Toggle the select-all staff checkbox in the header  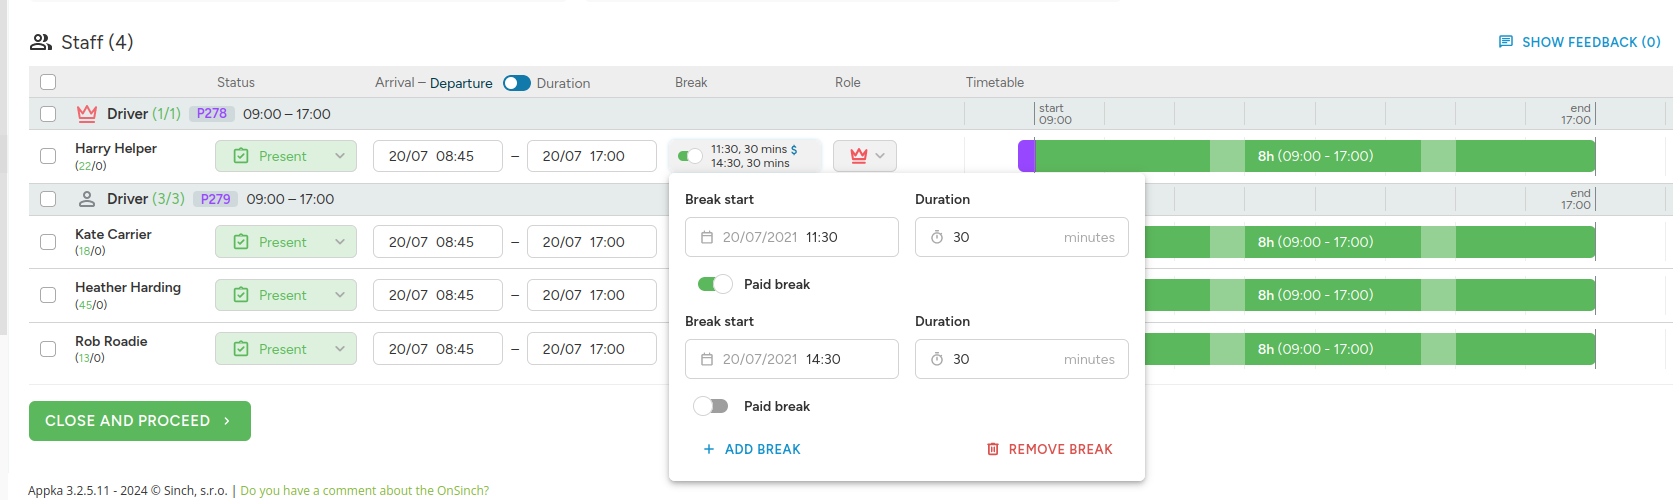pos(48,82)
